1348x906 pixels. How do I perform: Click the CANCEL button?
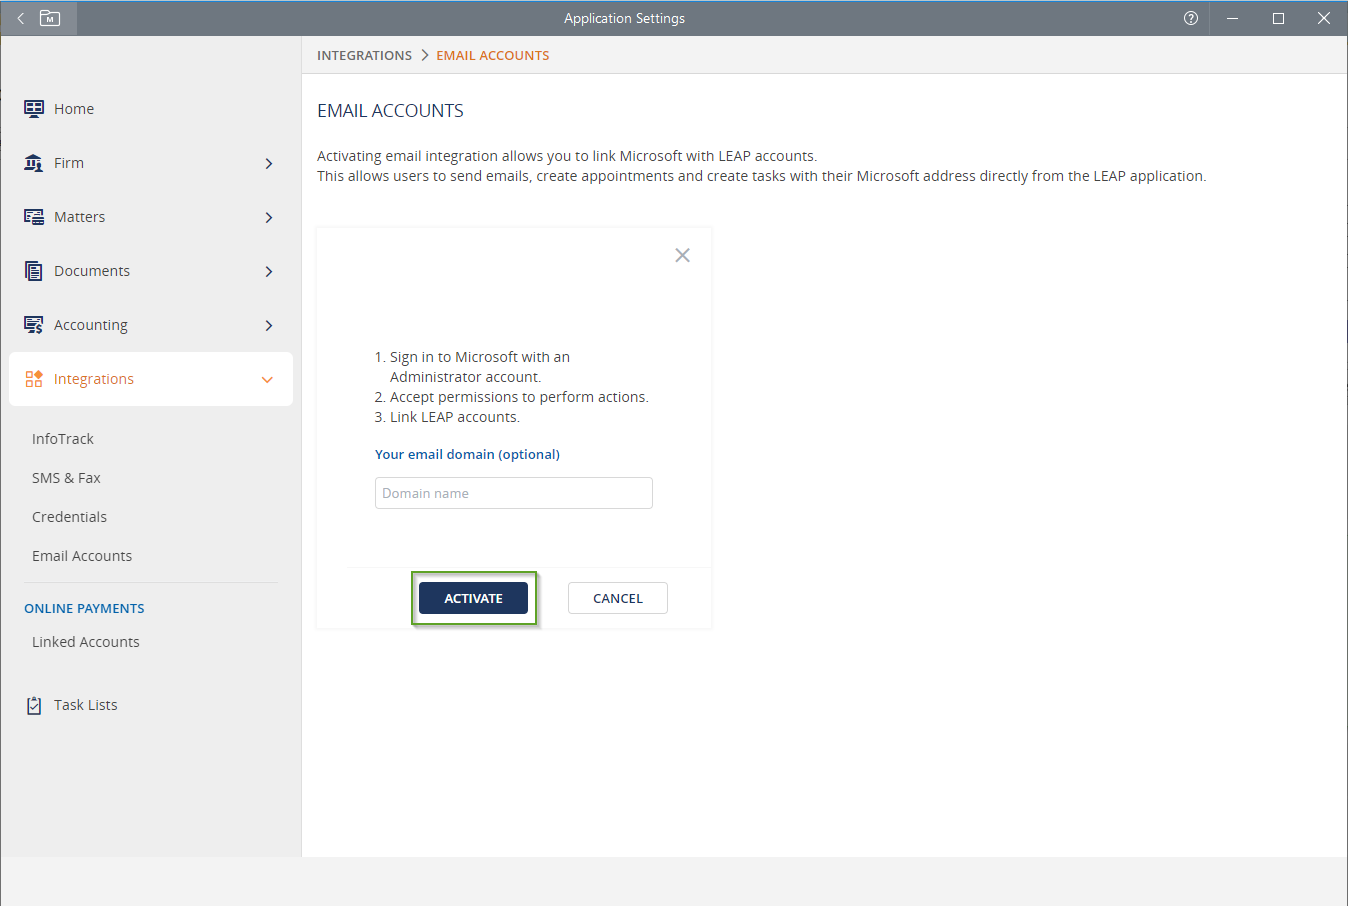pos(618,598)
